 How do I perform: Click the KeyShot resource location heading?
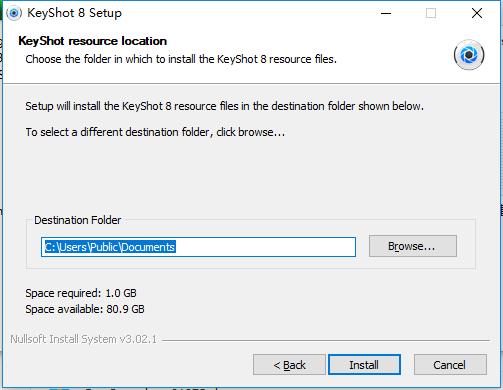click(93, 41)
